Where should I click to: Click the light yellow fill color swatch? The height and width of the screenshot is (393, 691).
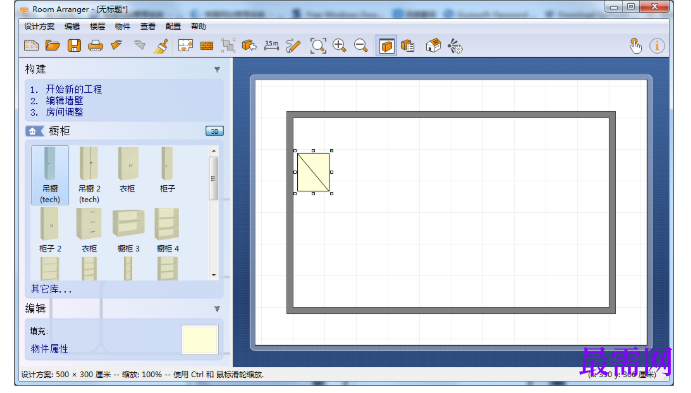[x=200, y=339]
